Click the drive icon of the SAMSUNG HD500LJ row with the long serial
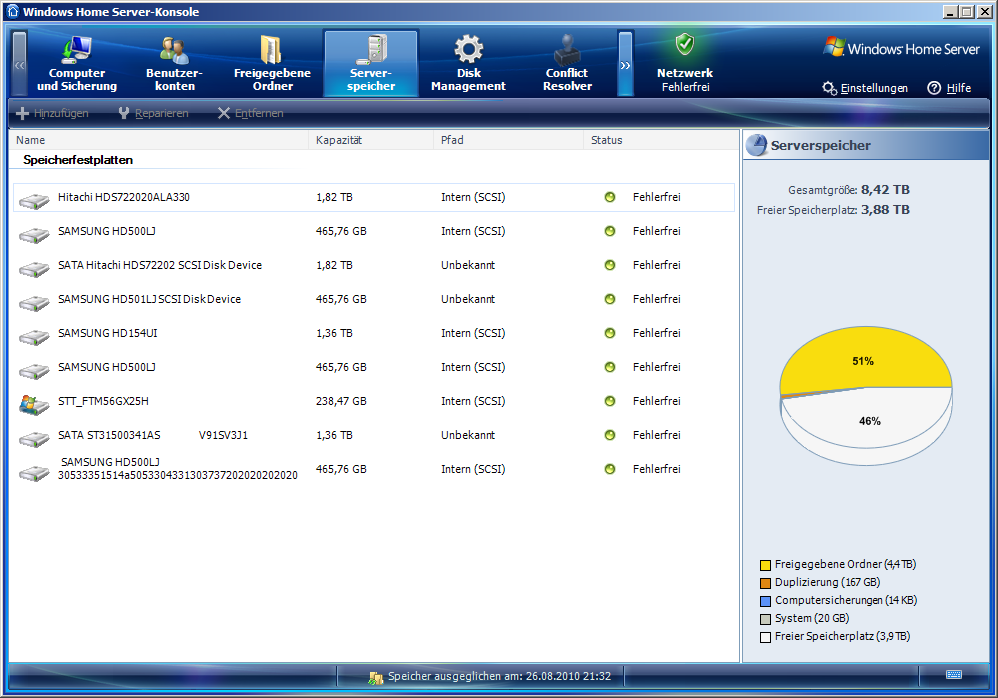Image resolution: width=998 pixels, height=698 pixels. [x=34, y=473]
